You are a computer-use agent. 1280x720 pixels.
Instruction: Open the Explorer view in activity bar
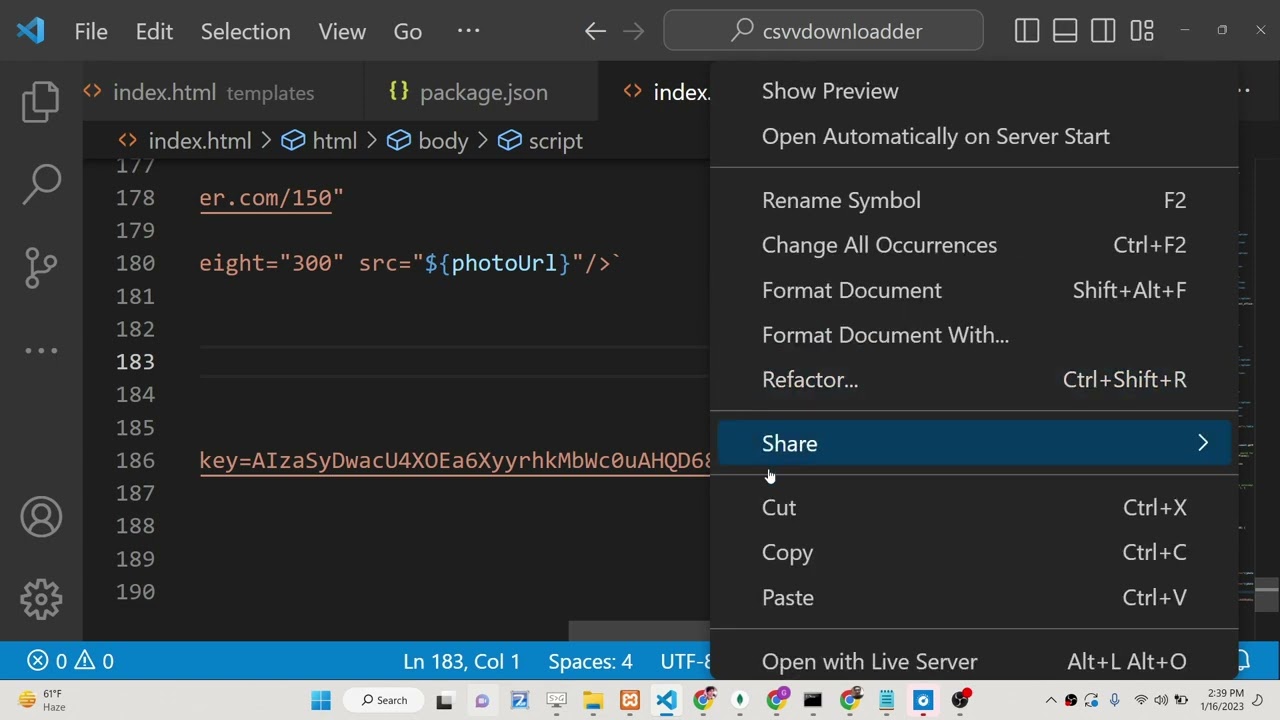[41, 102]
